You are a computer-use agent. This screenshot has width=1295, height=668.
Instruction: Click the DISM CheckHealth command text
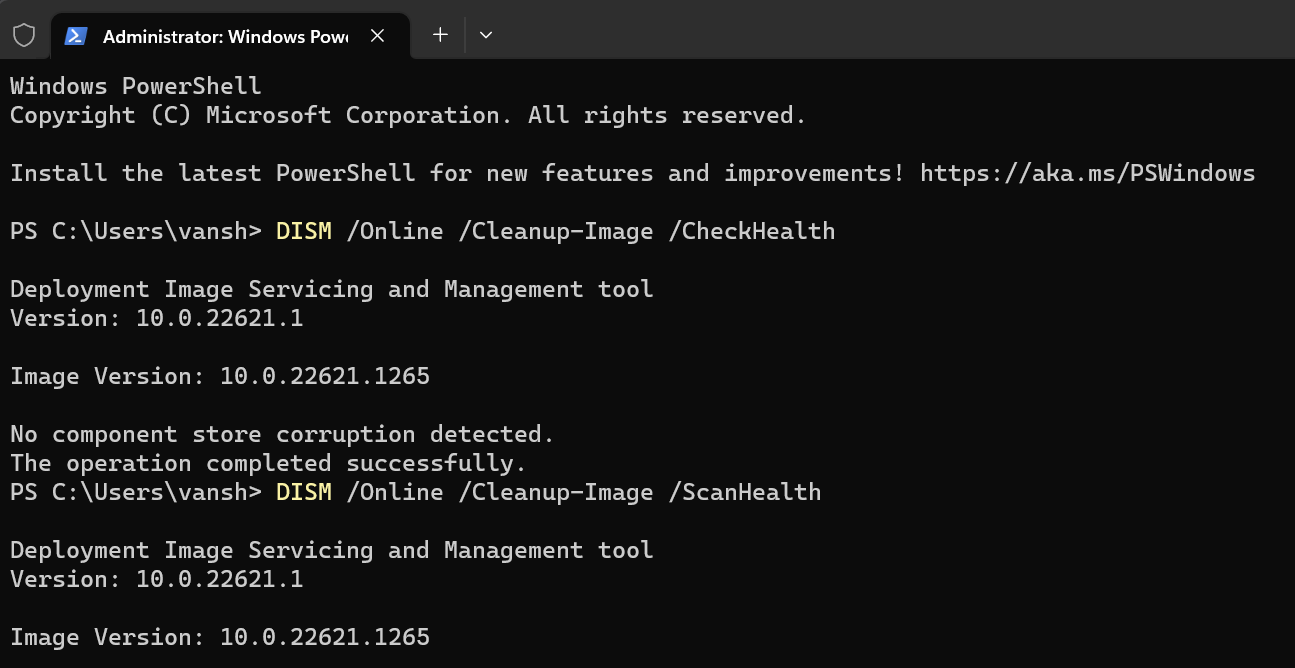(555, 231)
